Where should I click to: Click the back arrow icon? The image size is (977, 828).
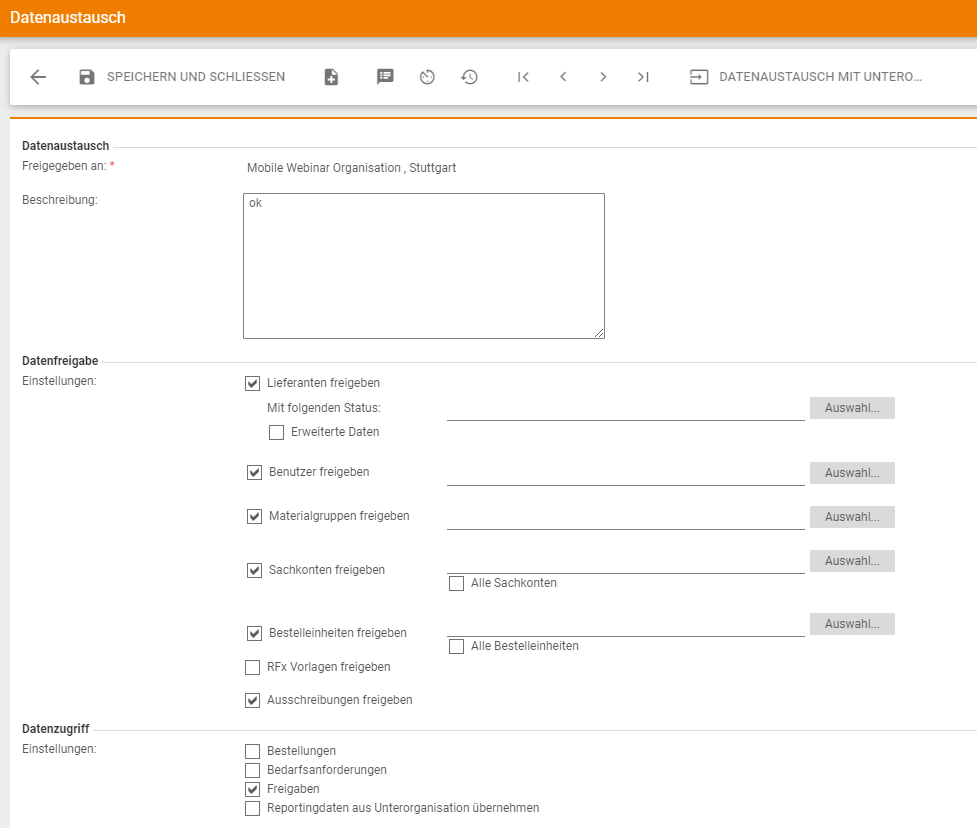pyautogui.click(x=38, y=77)
